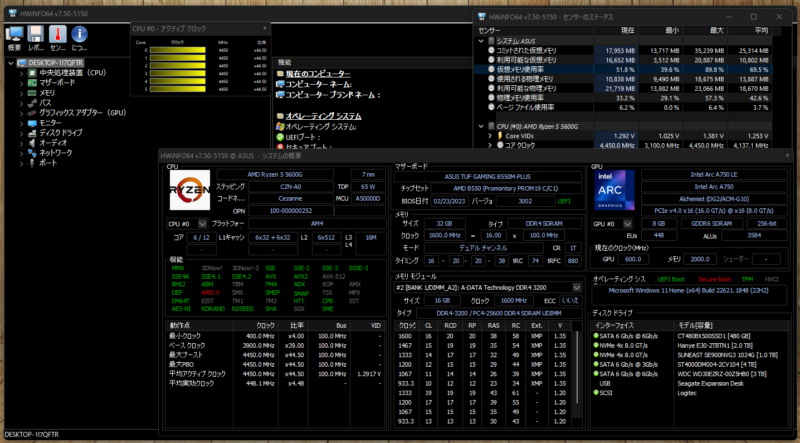Click the ネットワーク network icon

tap(32, 153)
